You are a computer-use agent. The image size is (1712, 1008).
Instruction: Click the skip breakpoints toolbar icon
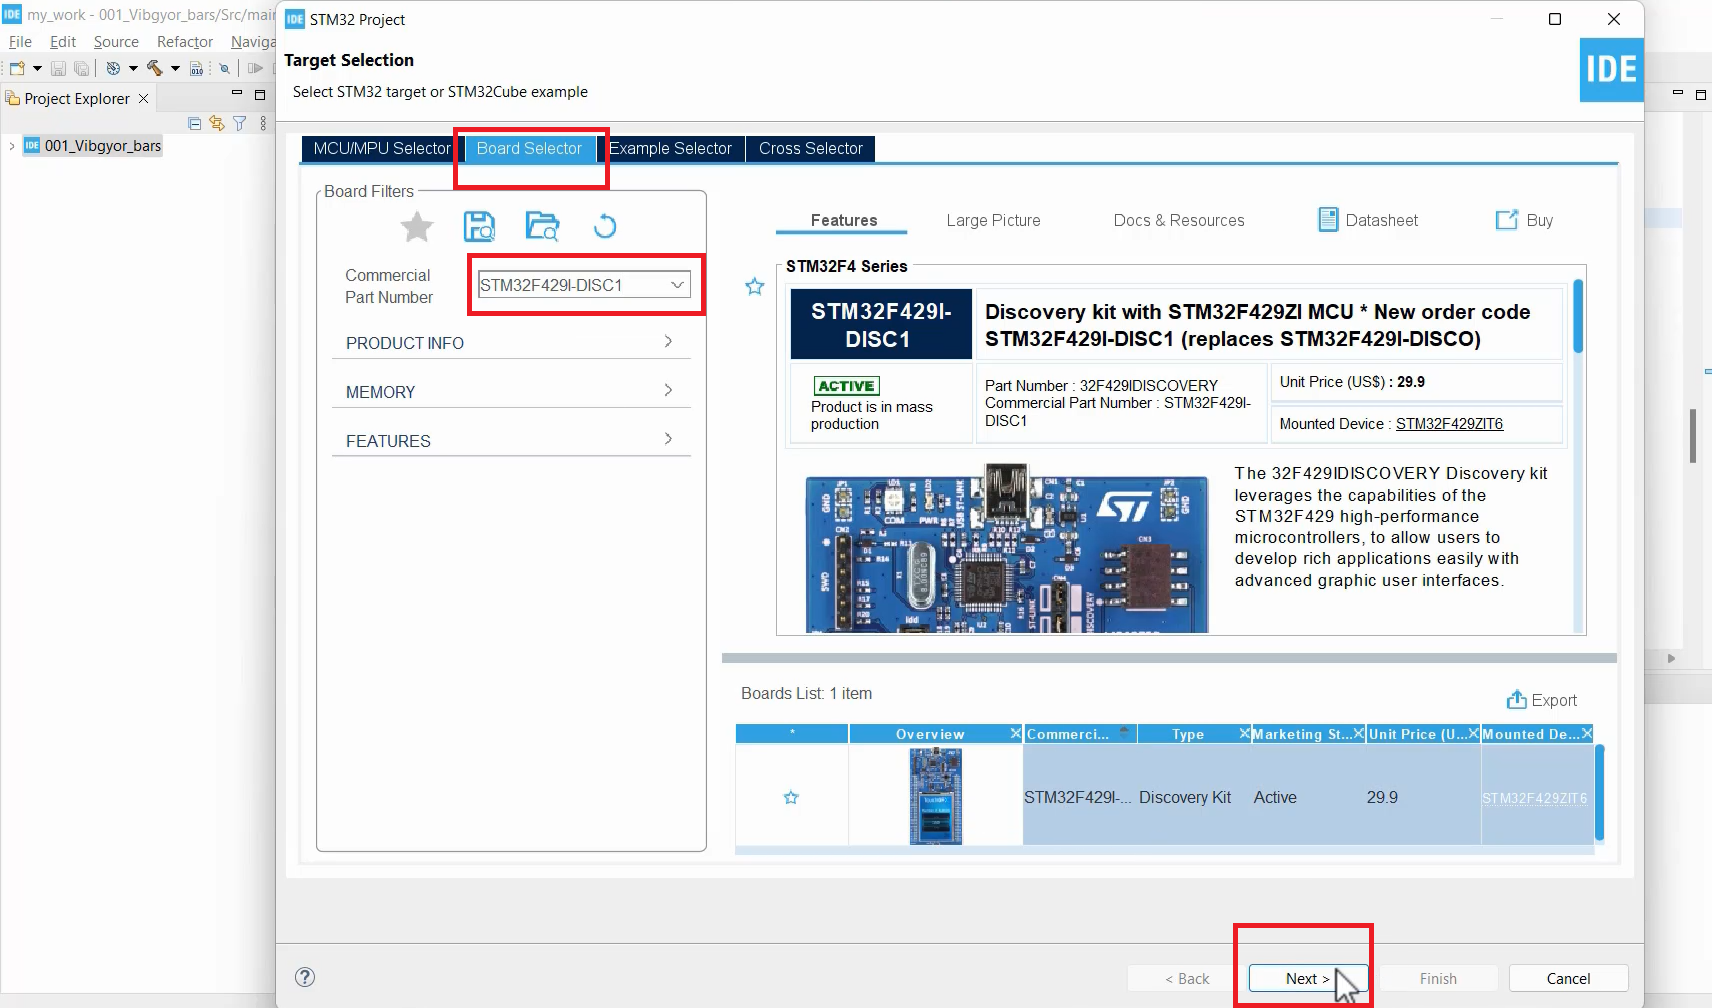pos(225,68)
